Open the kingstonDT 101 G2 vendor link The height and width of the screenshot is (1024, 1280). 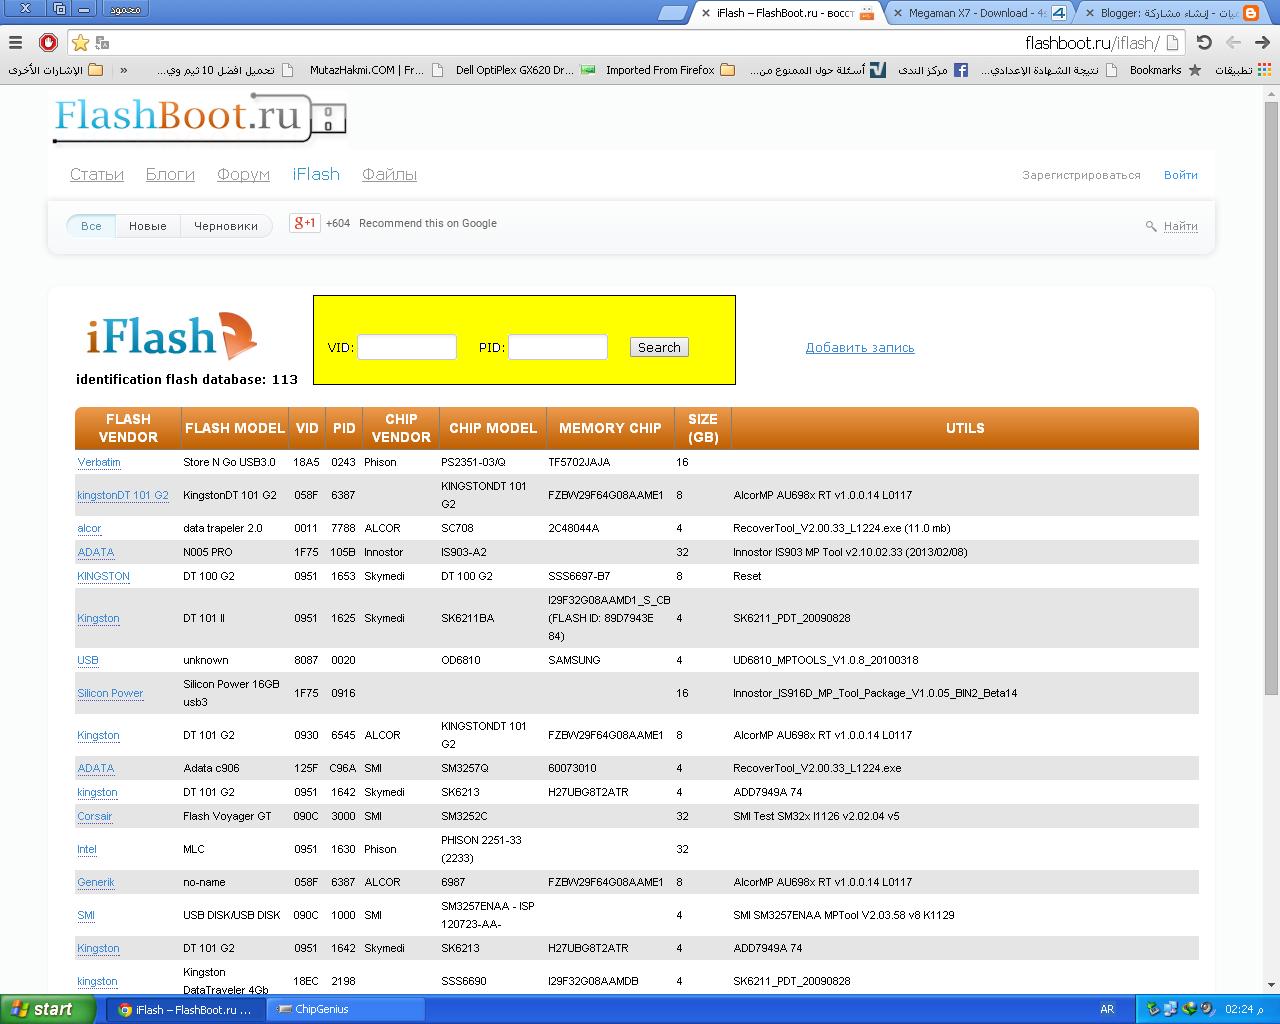[123, 495]
